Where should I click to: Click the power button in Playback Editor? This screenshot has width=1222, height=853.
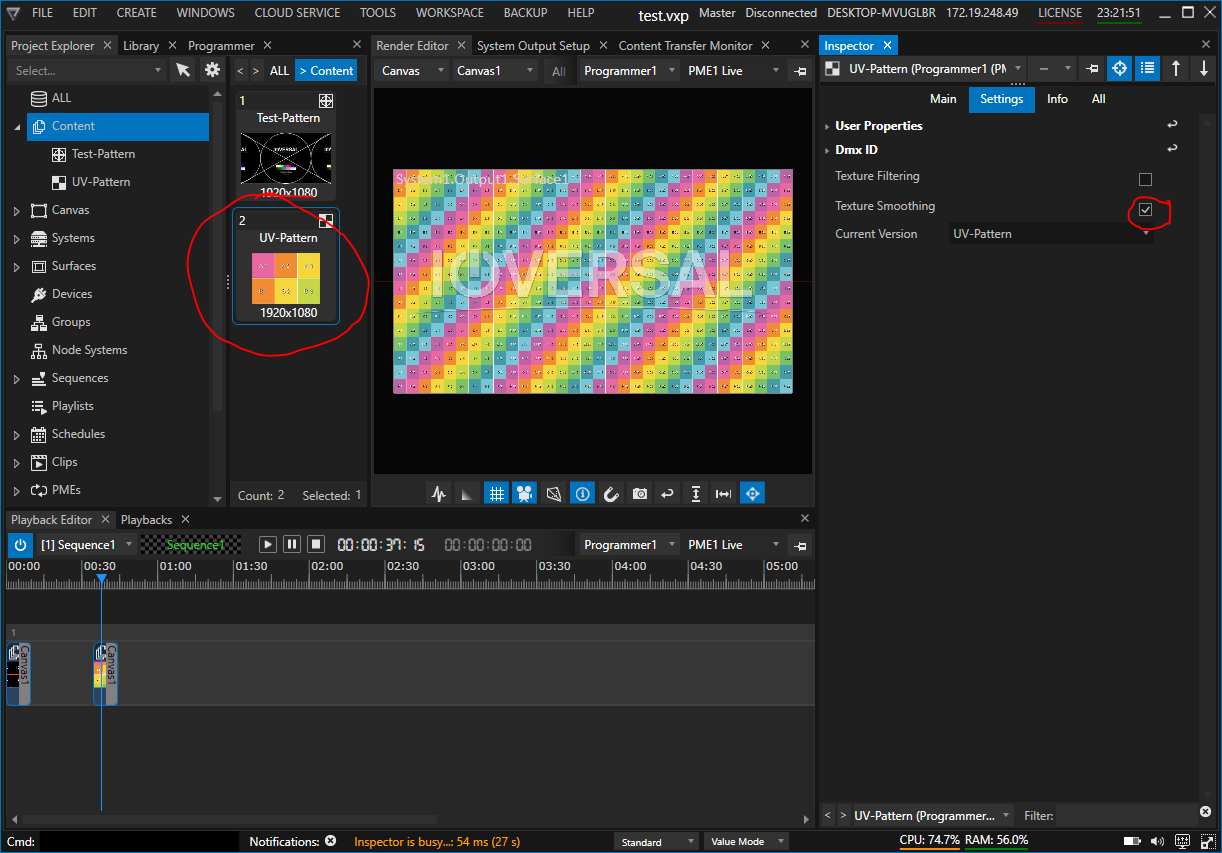point(20,545)
